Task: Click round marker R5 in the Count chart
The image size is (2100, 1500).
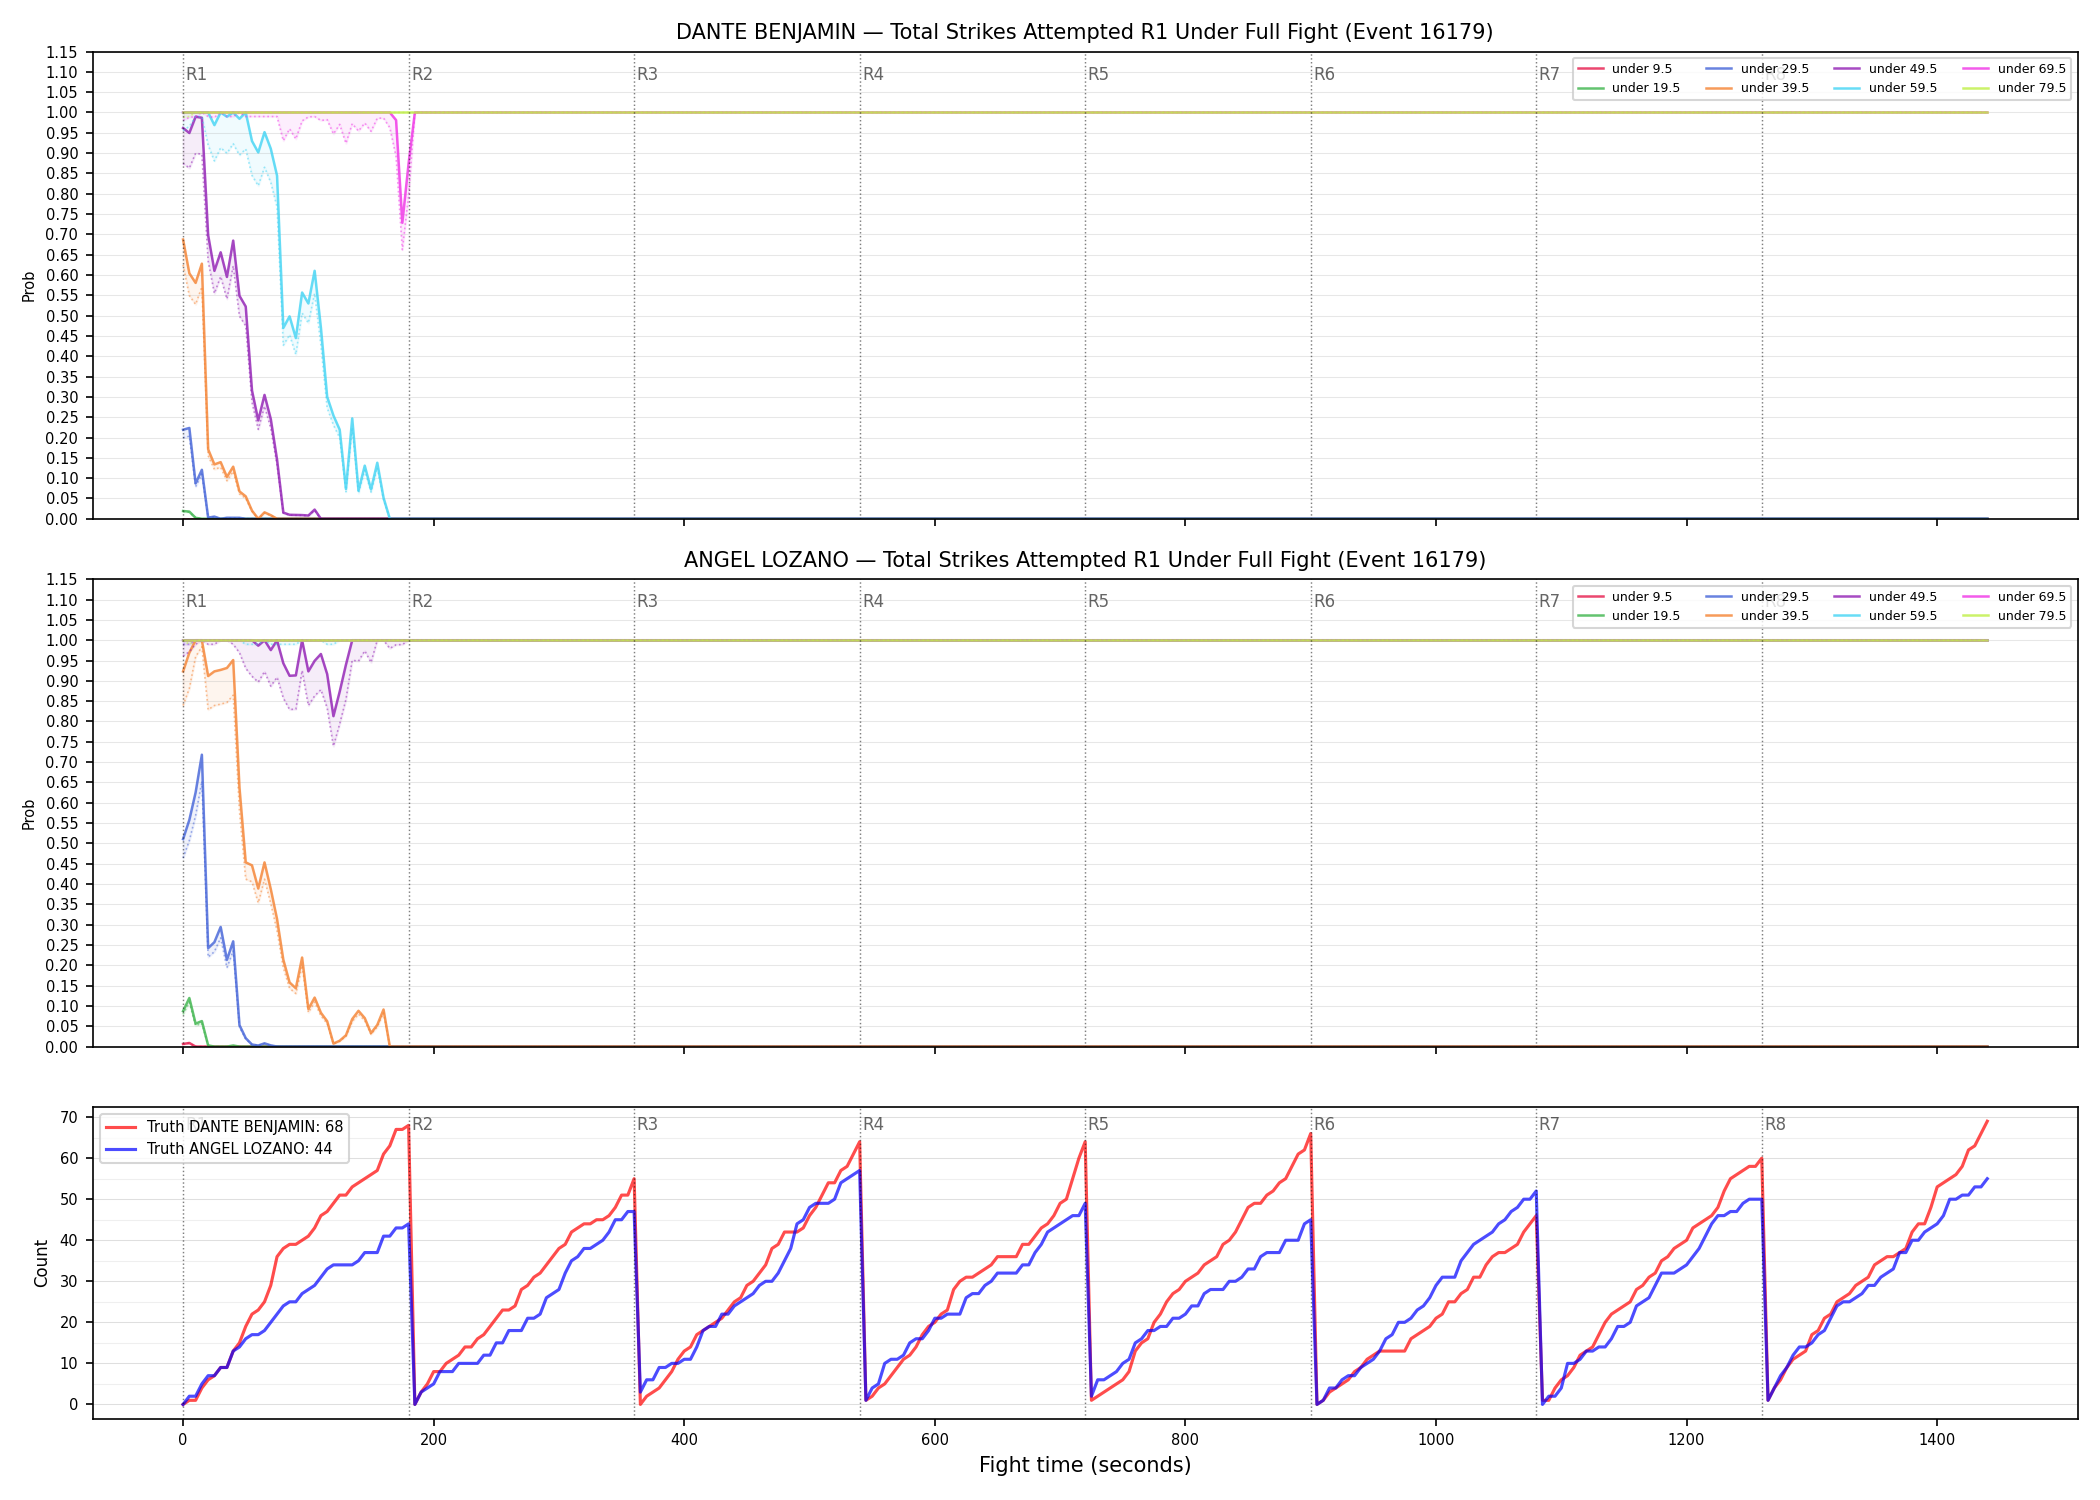Action: tap(1099, 1124)
